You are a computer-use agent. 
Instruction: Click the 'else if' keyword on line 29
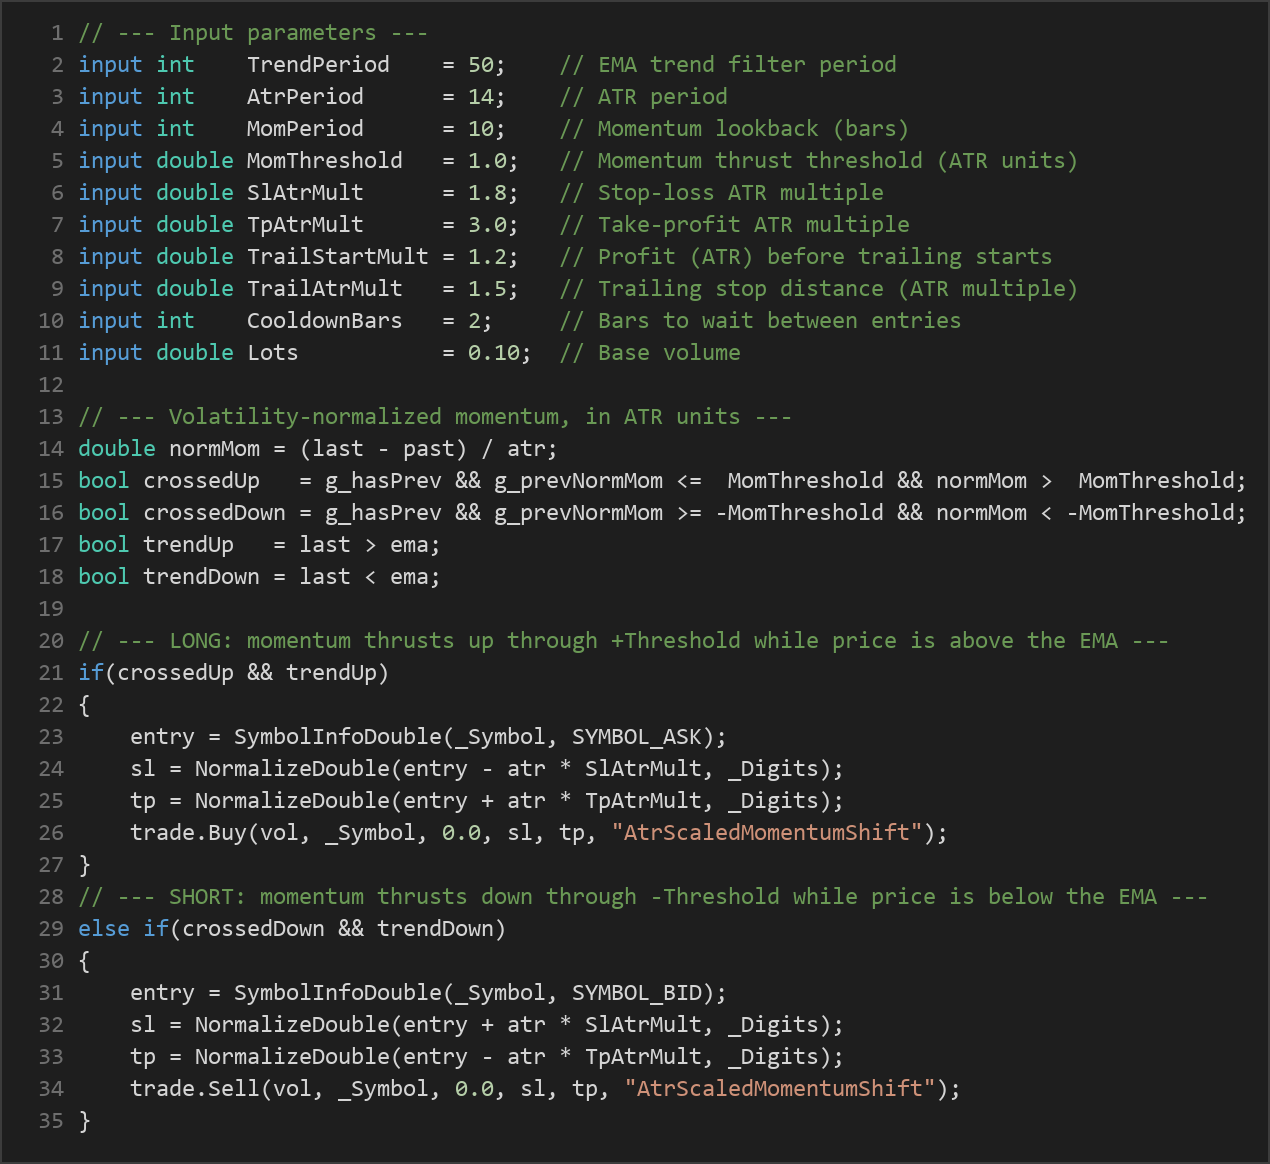click(x=123, y=929)
